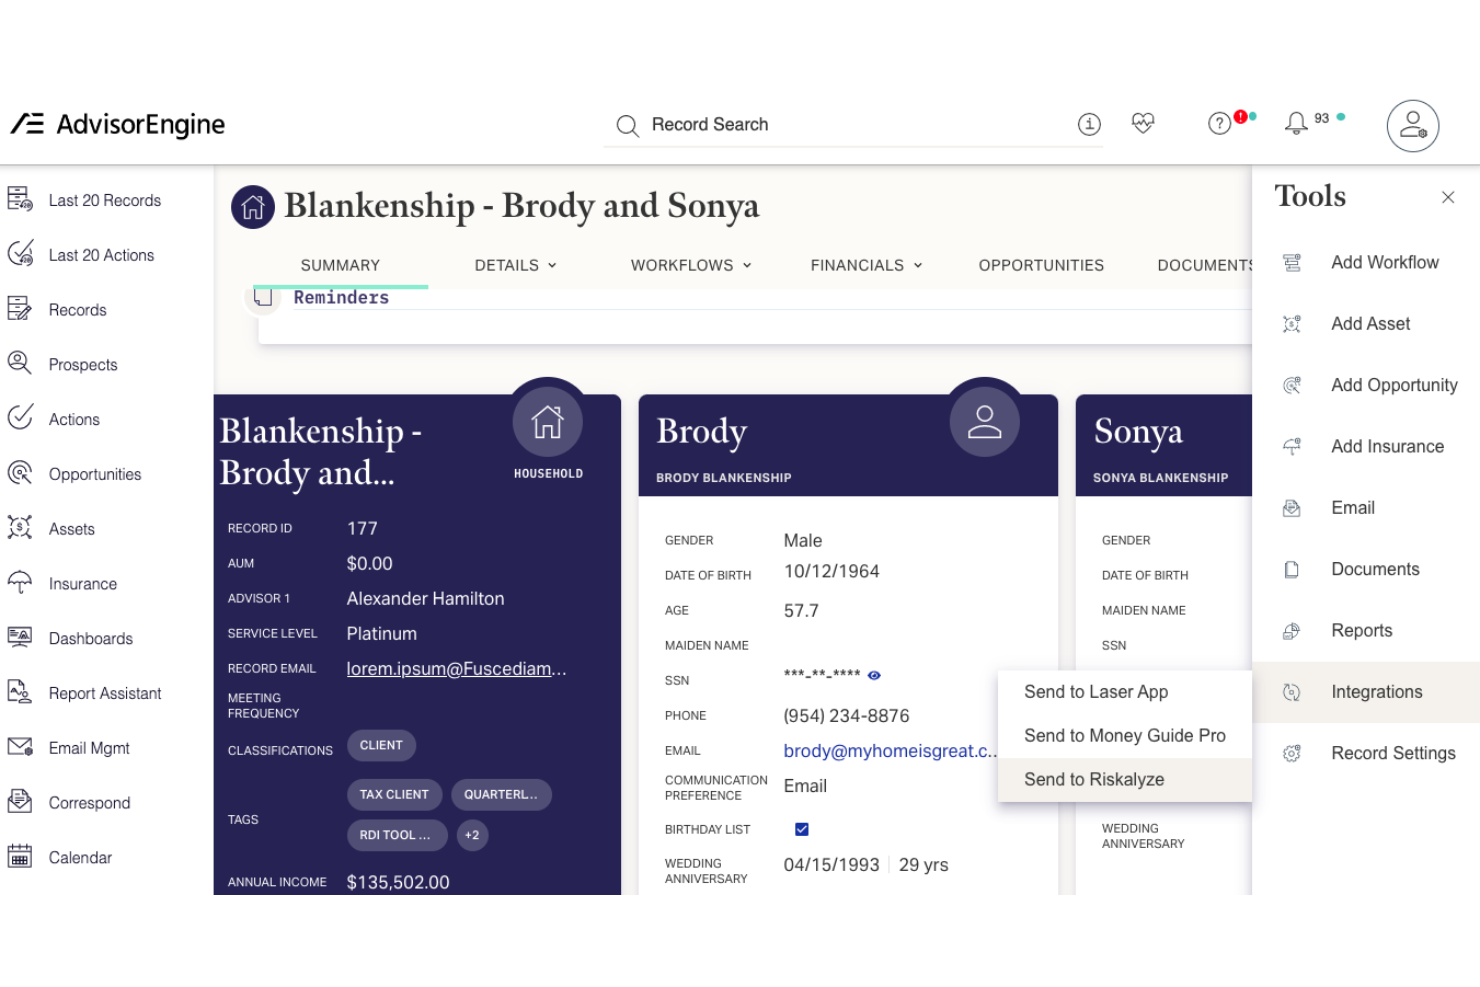
Task: Open the heart monitor health icon
Action: pos(1143,123)
